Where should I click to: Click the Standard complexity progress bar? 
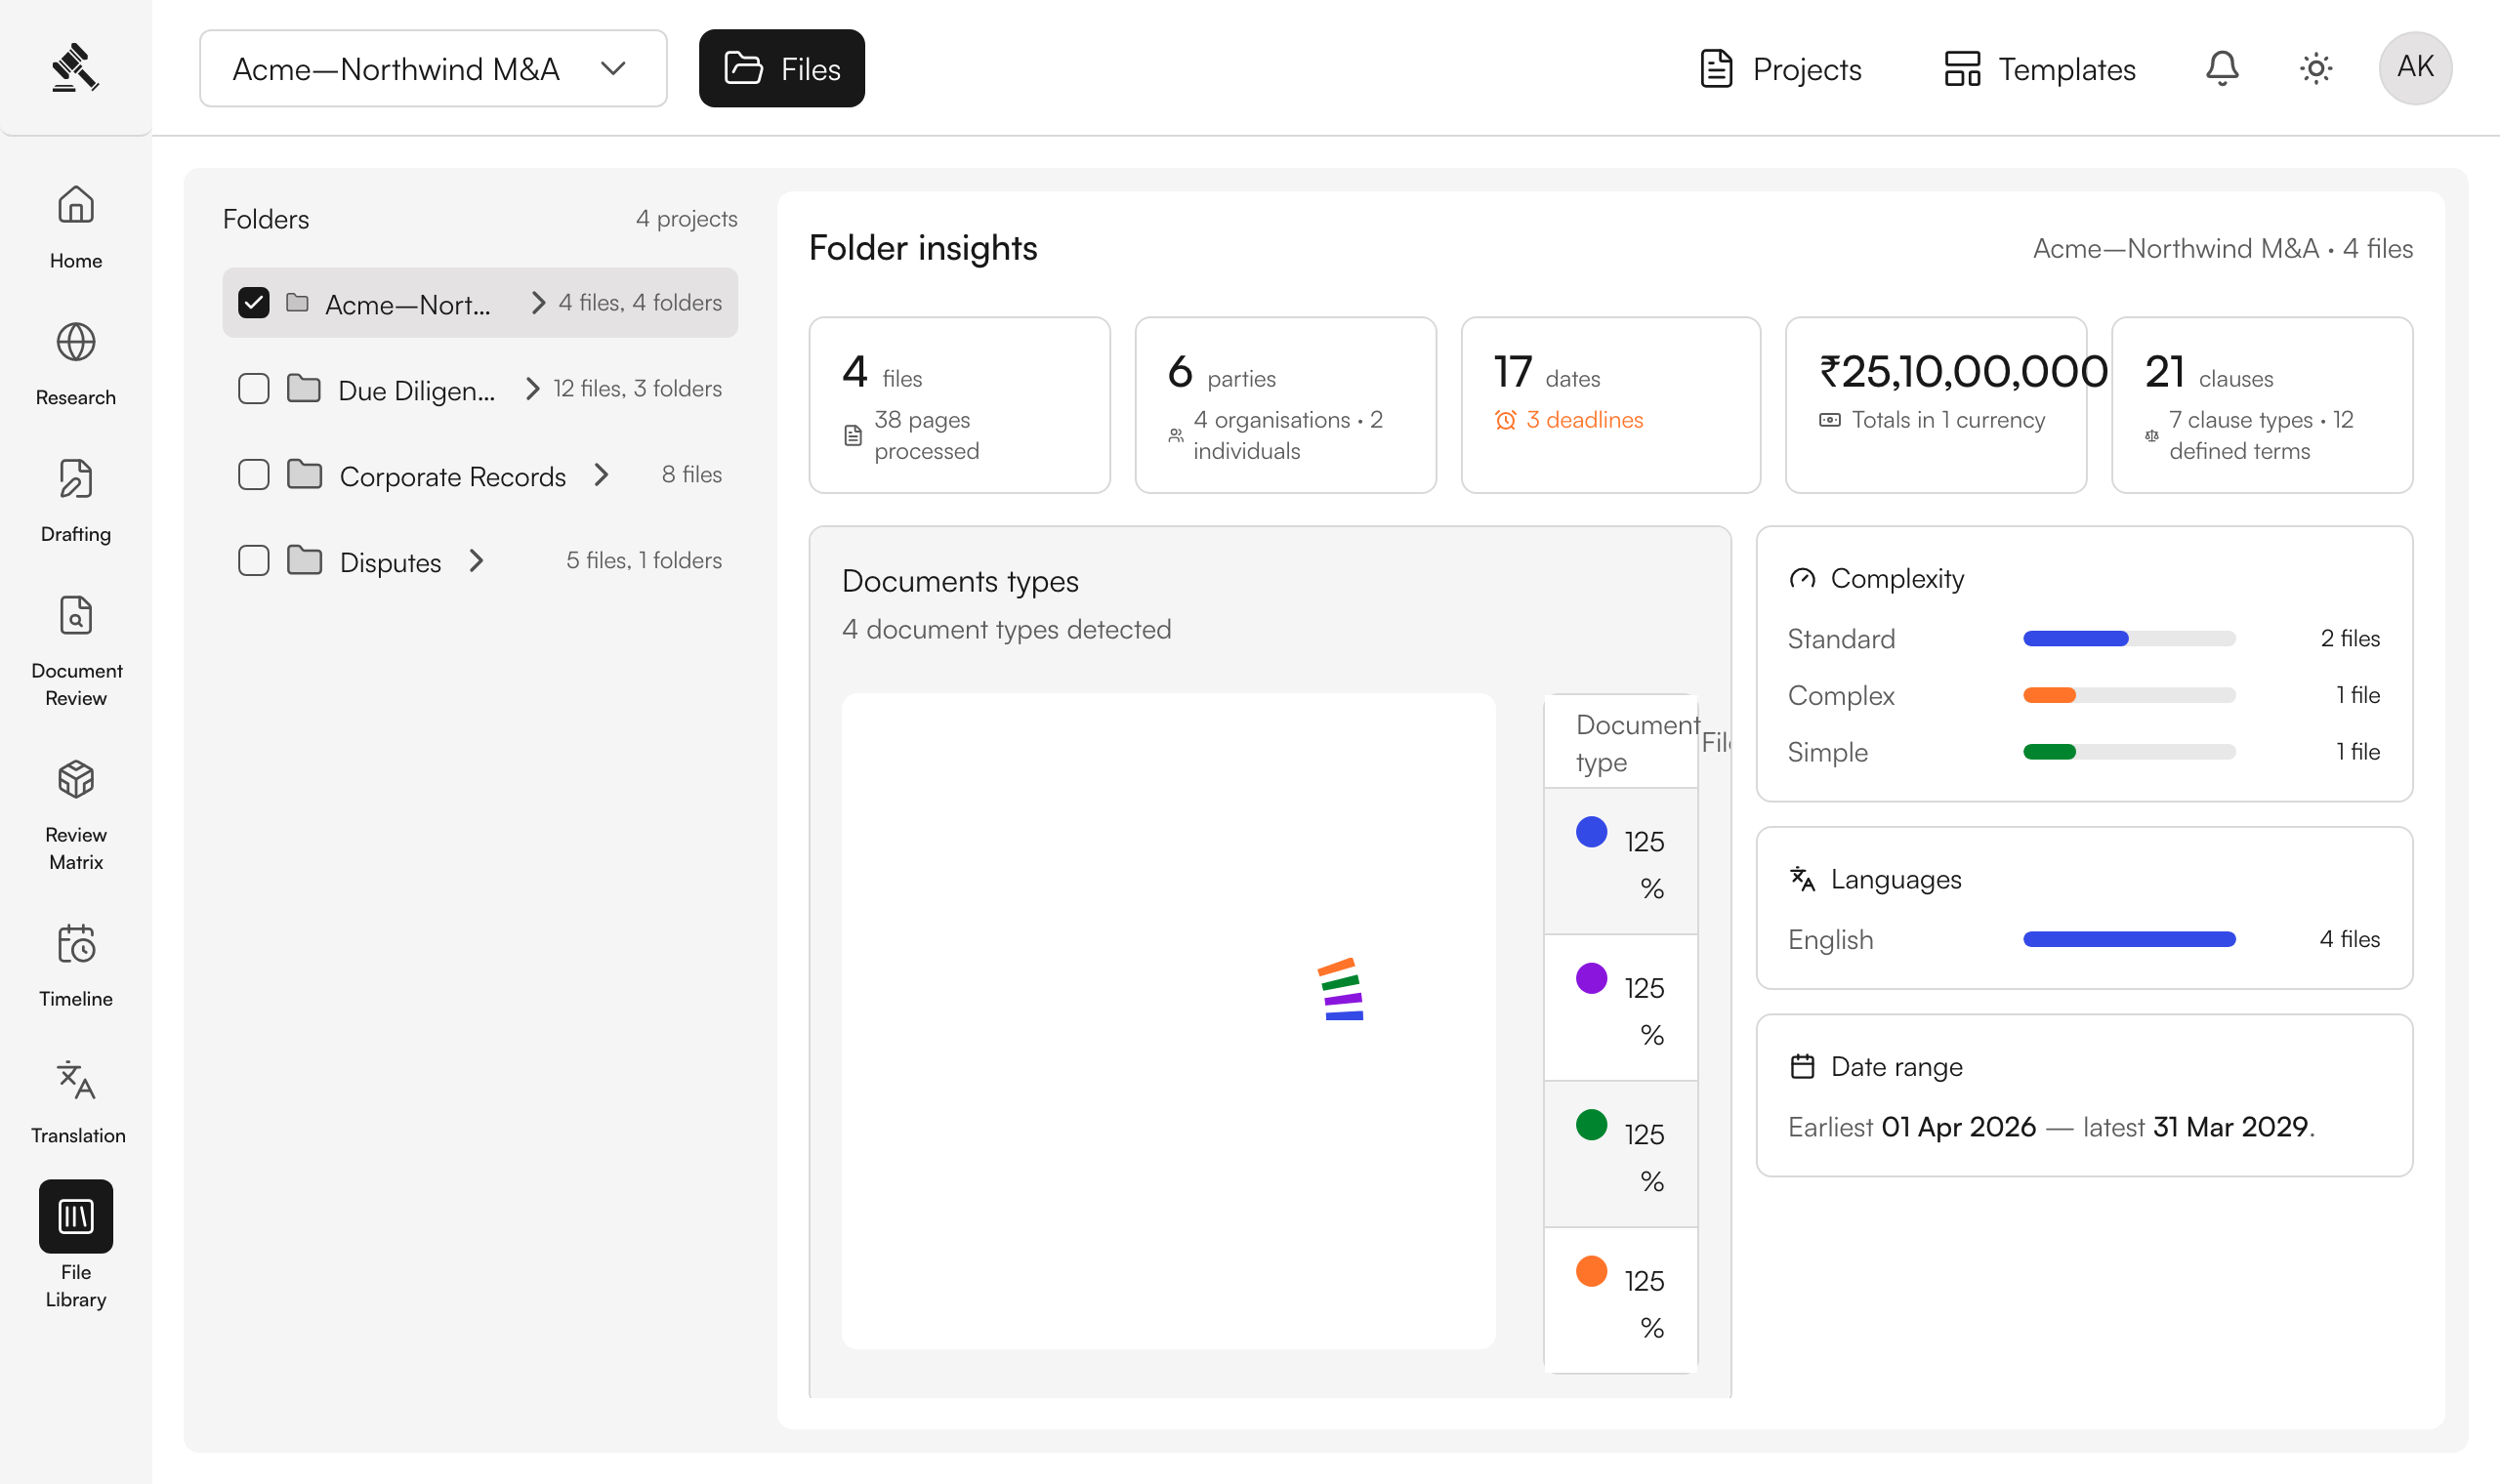point(2129,638)
